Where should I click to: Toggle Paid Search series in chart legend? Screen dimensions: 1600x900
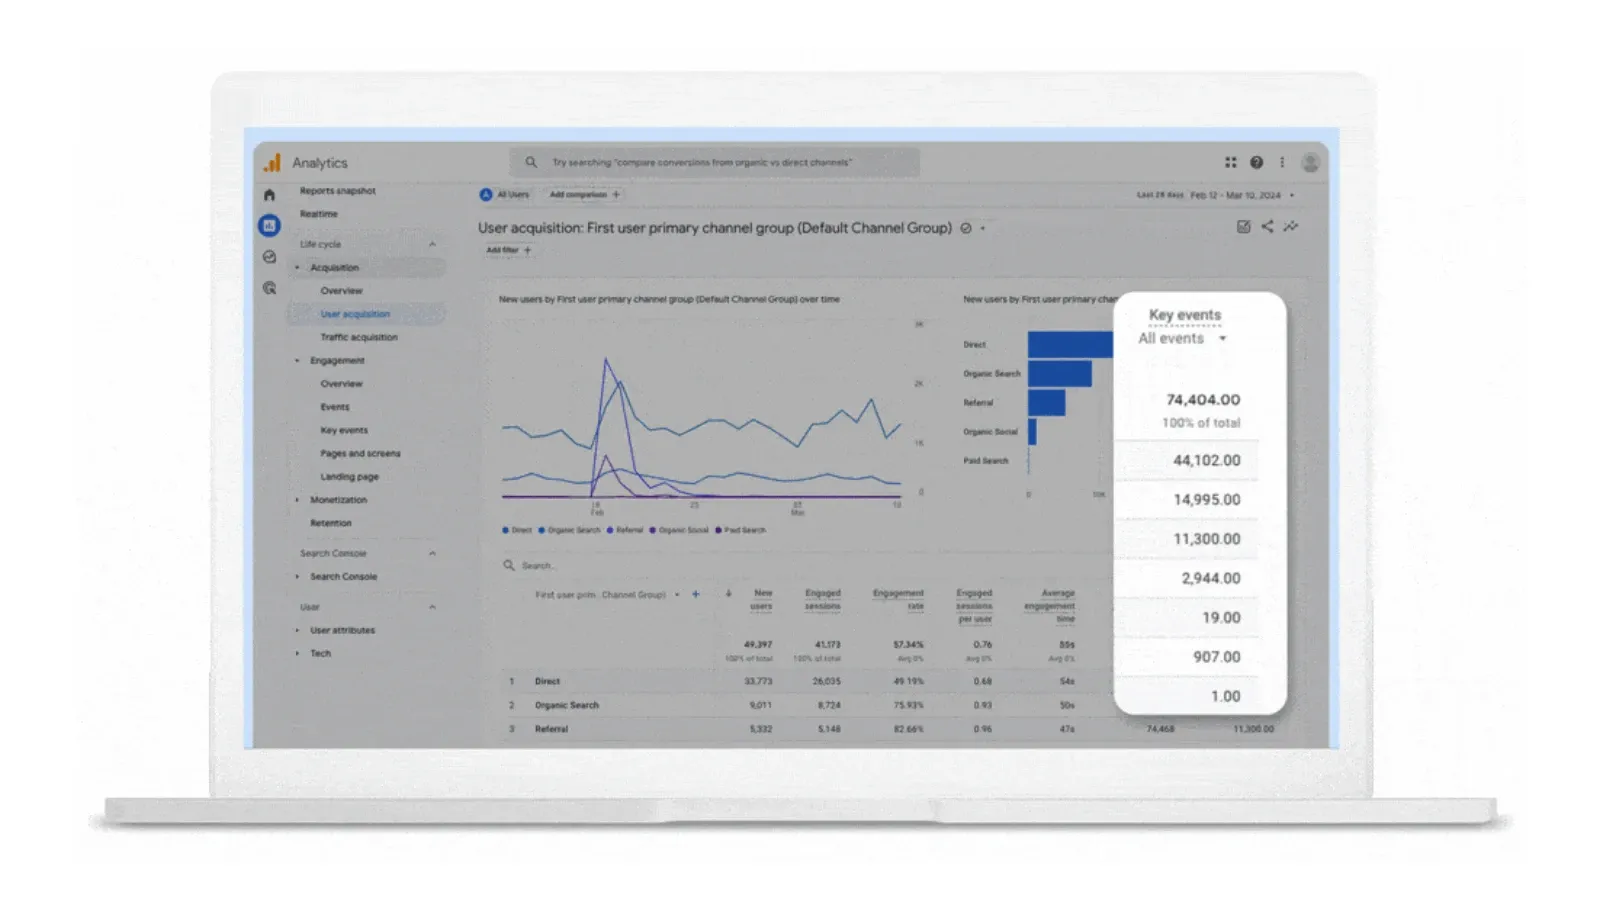coord(741,530)
